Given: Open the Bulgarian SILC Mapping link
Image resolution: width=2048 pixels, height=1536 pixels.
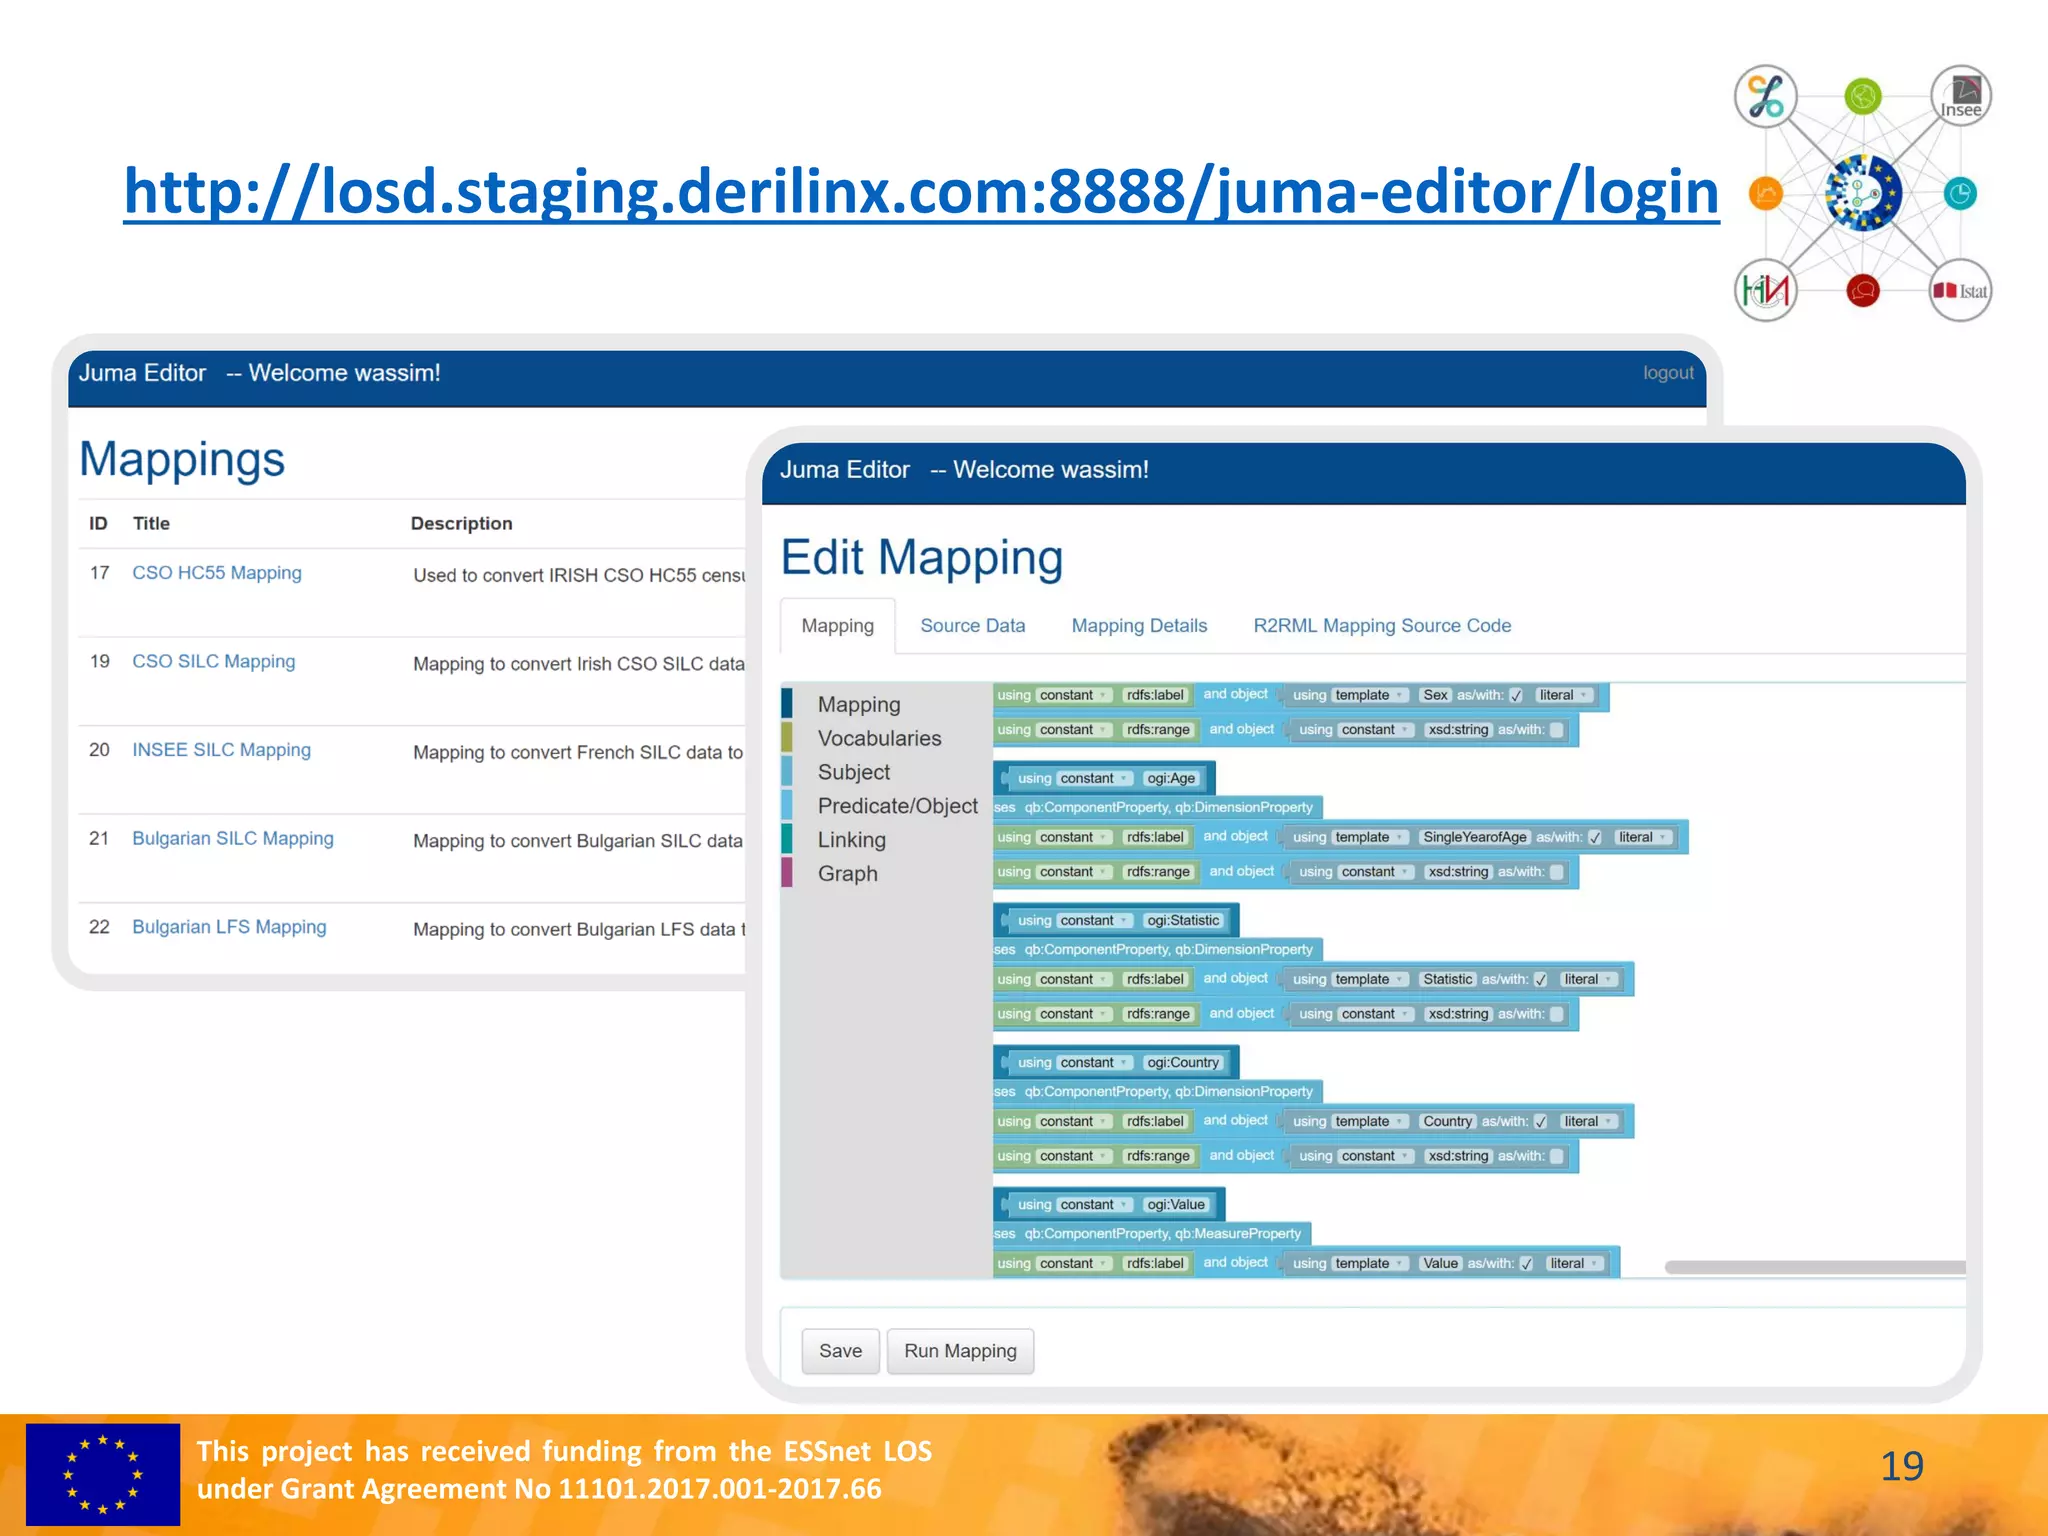Looking at the screenshot, I should 233,839.
